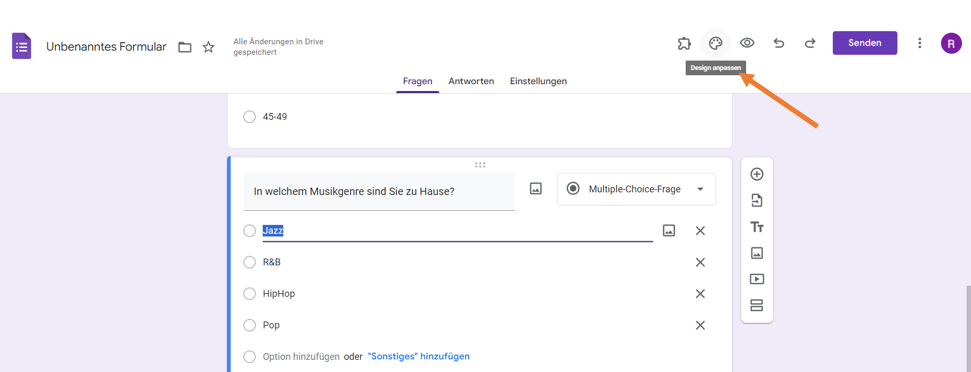Open the three-dot more options menu

(x=920, y=43)
